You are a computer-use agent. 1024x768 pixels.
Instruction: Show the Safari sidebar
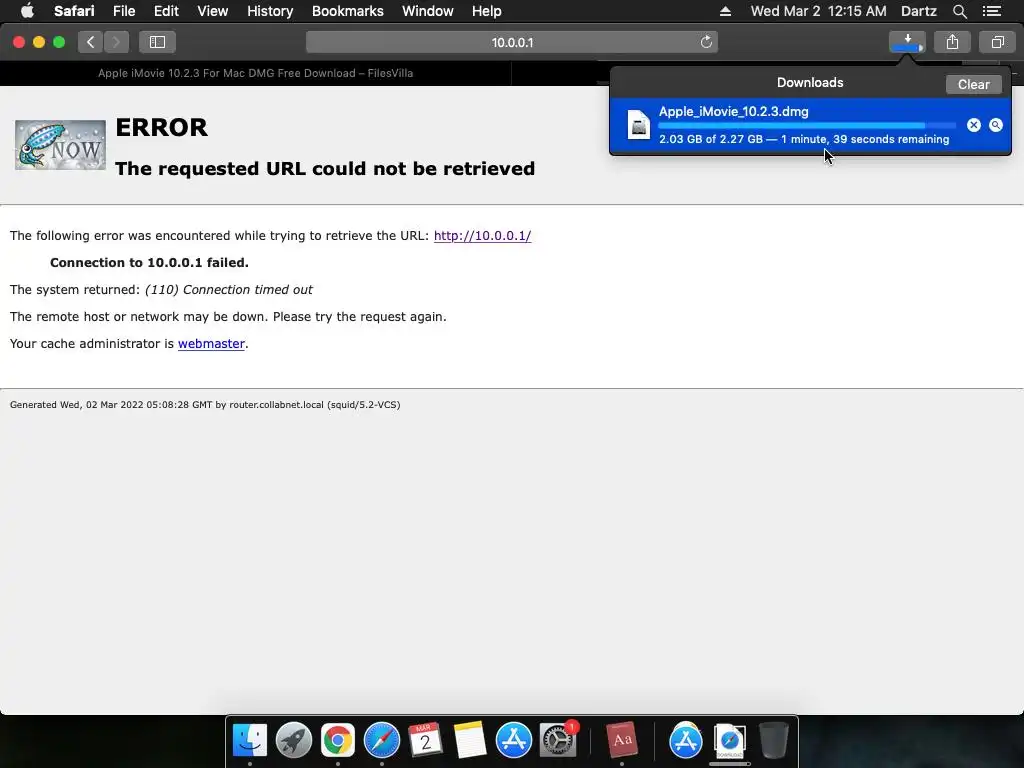pyautogui.click(x=157, y=42)
